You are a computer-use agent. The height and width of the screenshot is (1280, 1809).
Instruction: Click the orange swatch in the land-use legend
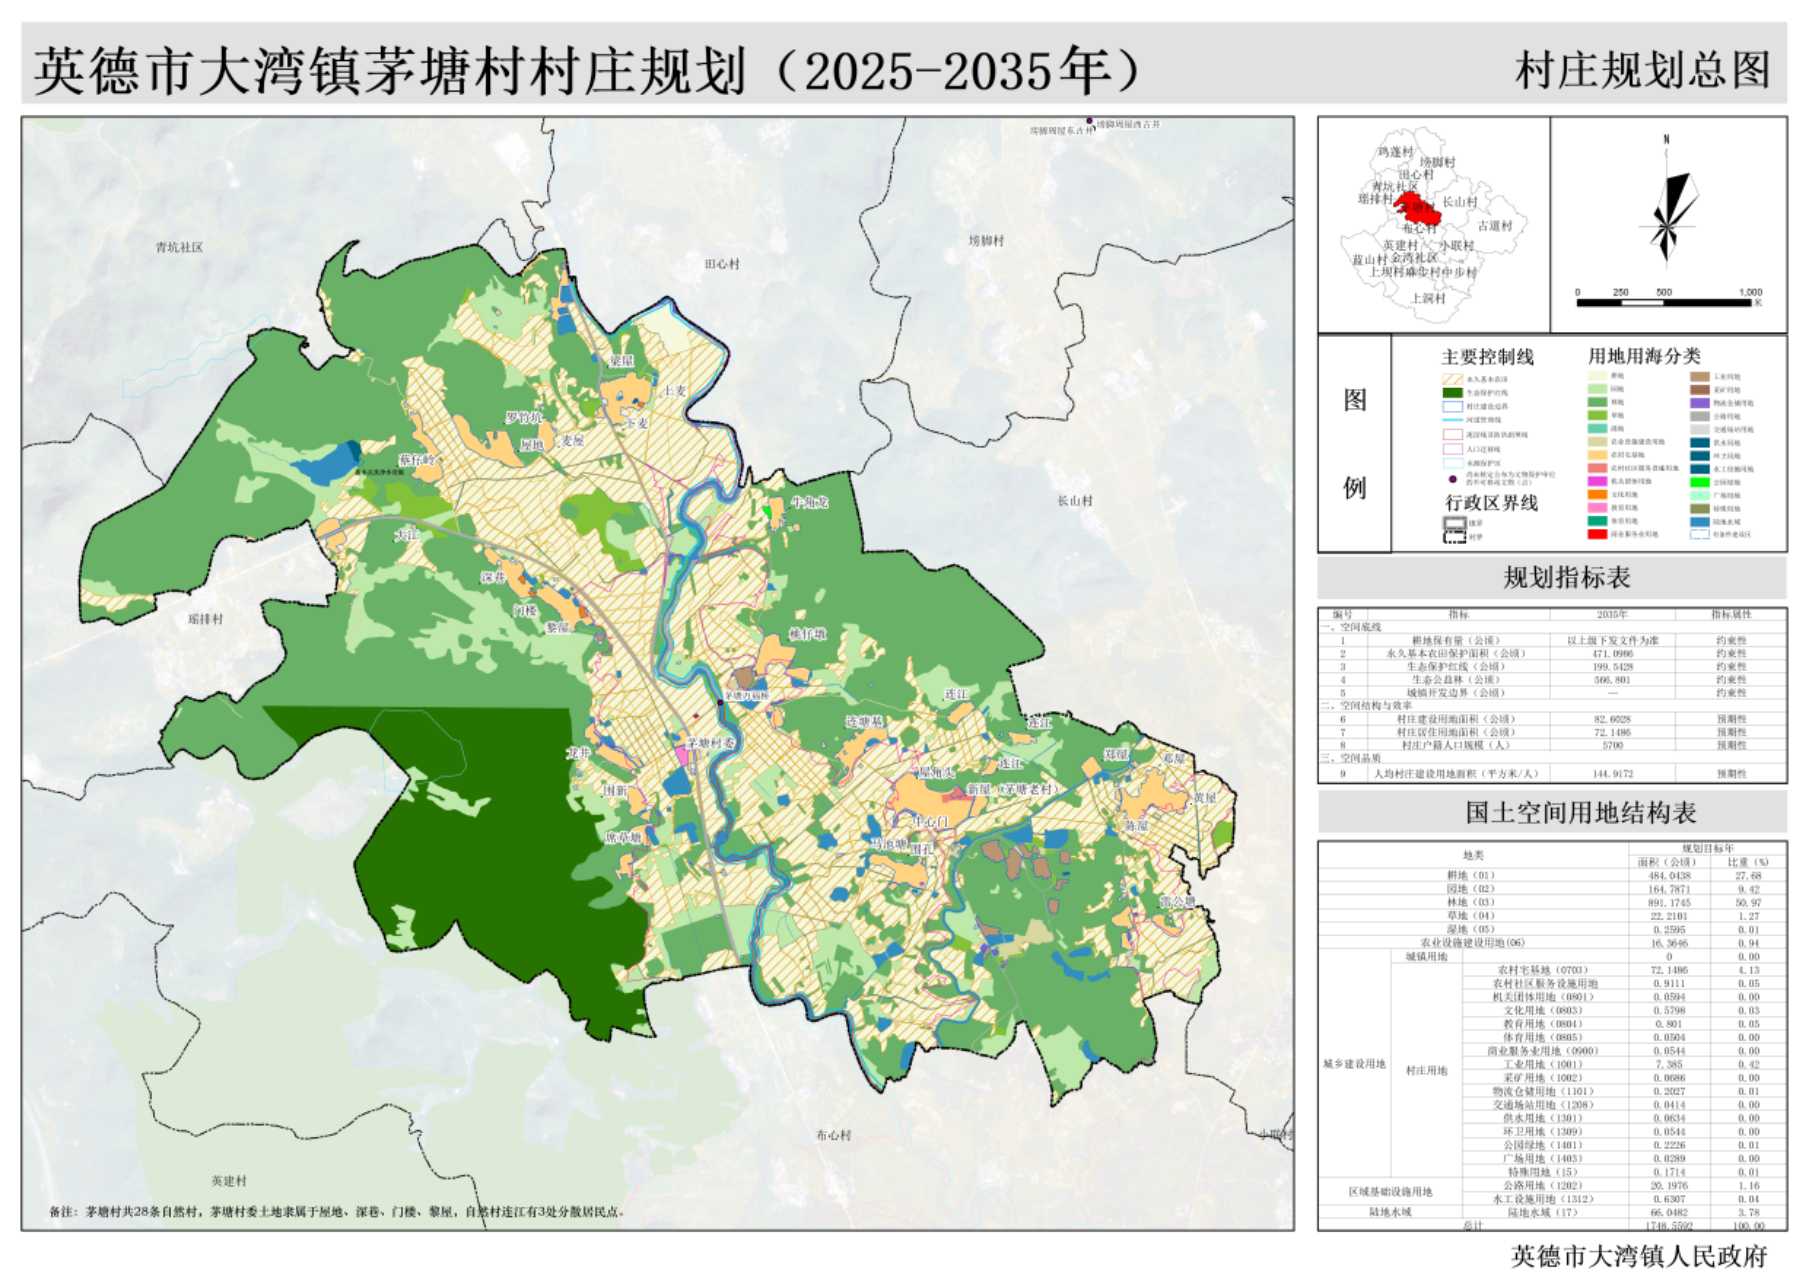(x=1597, y=494)
